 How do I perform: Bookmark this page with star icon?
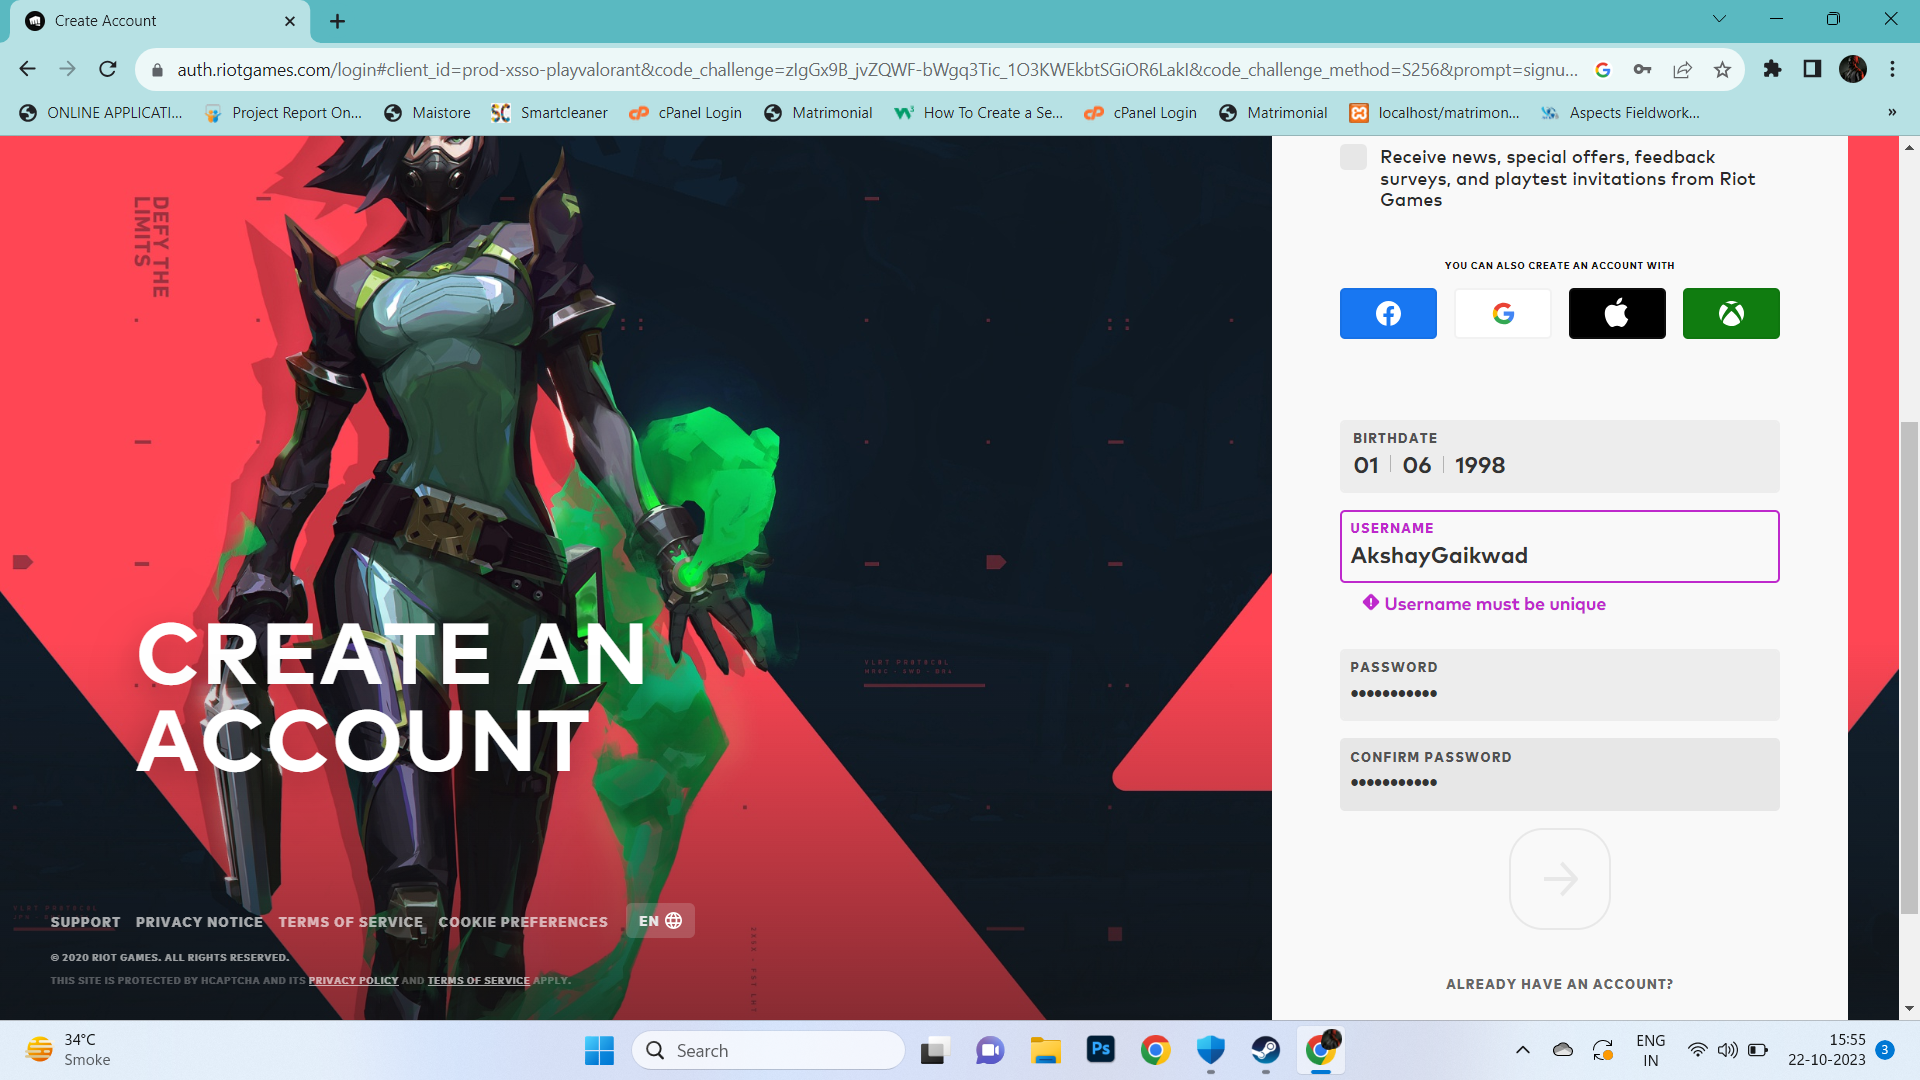1722,69
